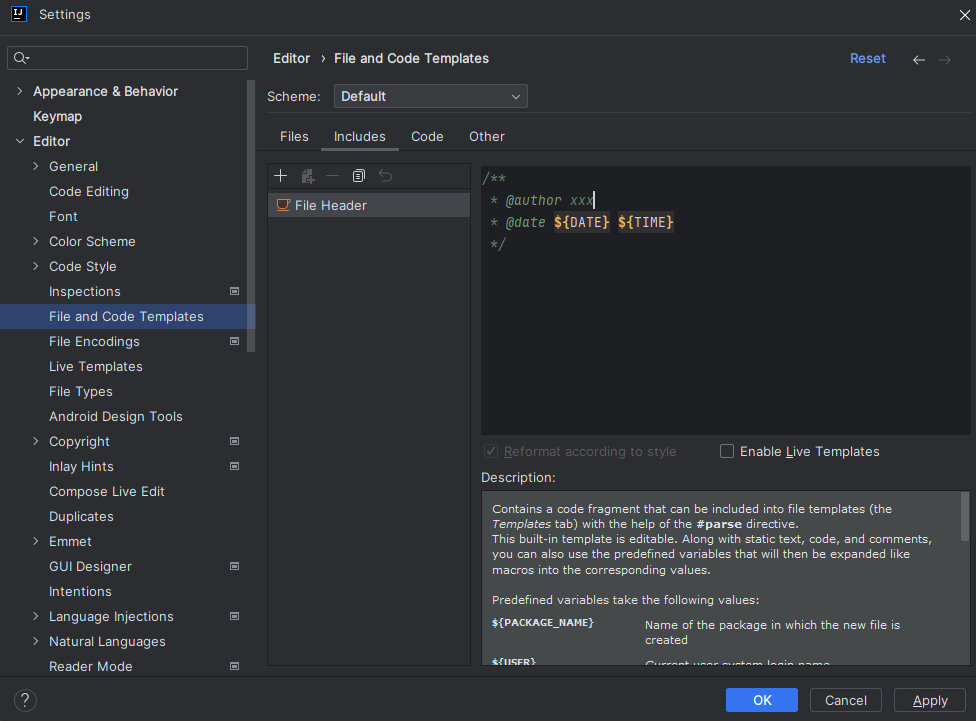976x721 pixels.
Task: Expand the Natural Languages node
Action: coord(35,641)
